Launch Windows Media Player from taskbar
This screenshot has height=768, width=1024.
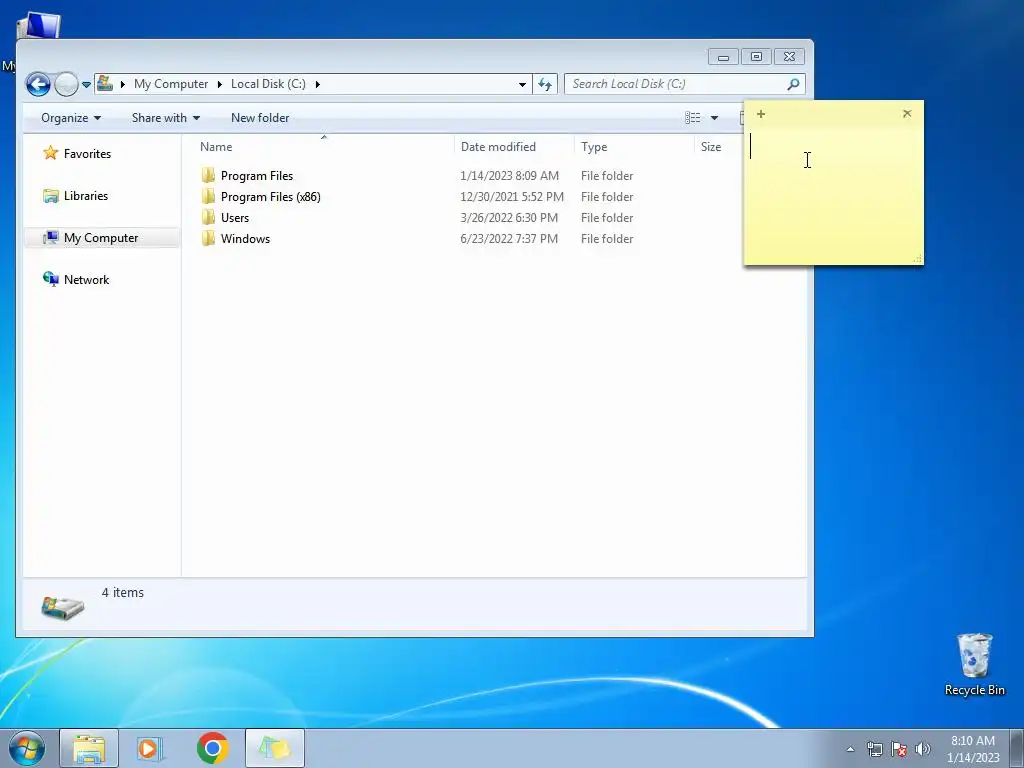[150, 748]
